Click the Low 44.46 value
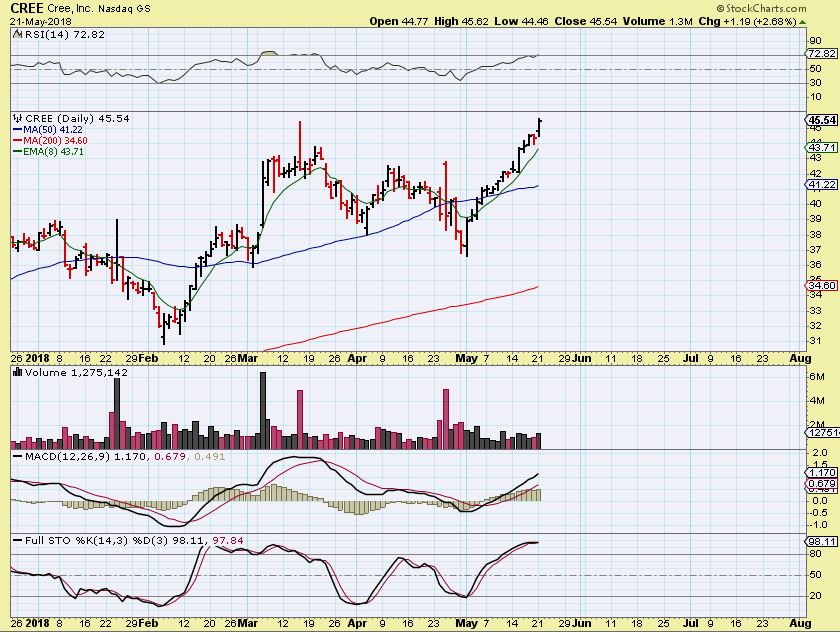Viewport: 840px width, 632px height. pos(521,21)
